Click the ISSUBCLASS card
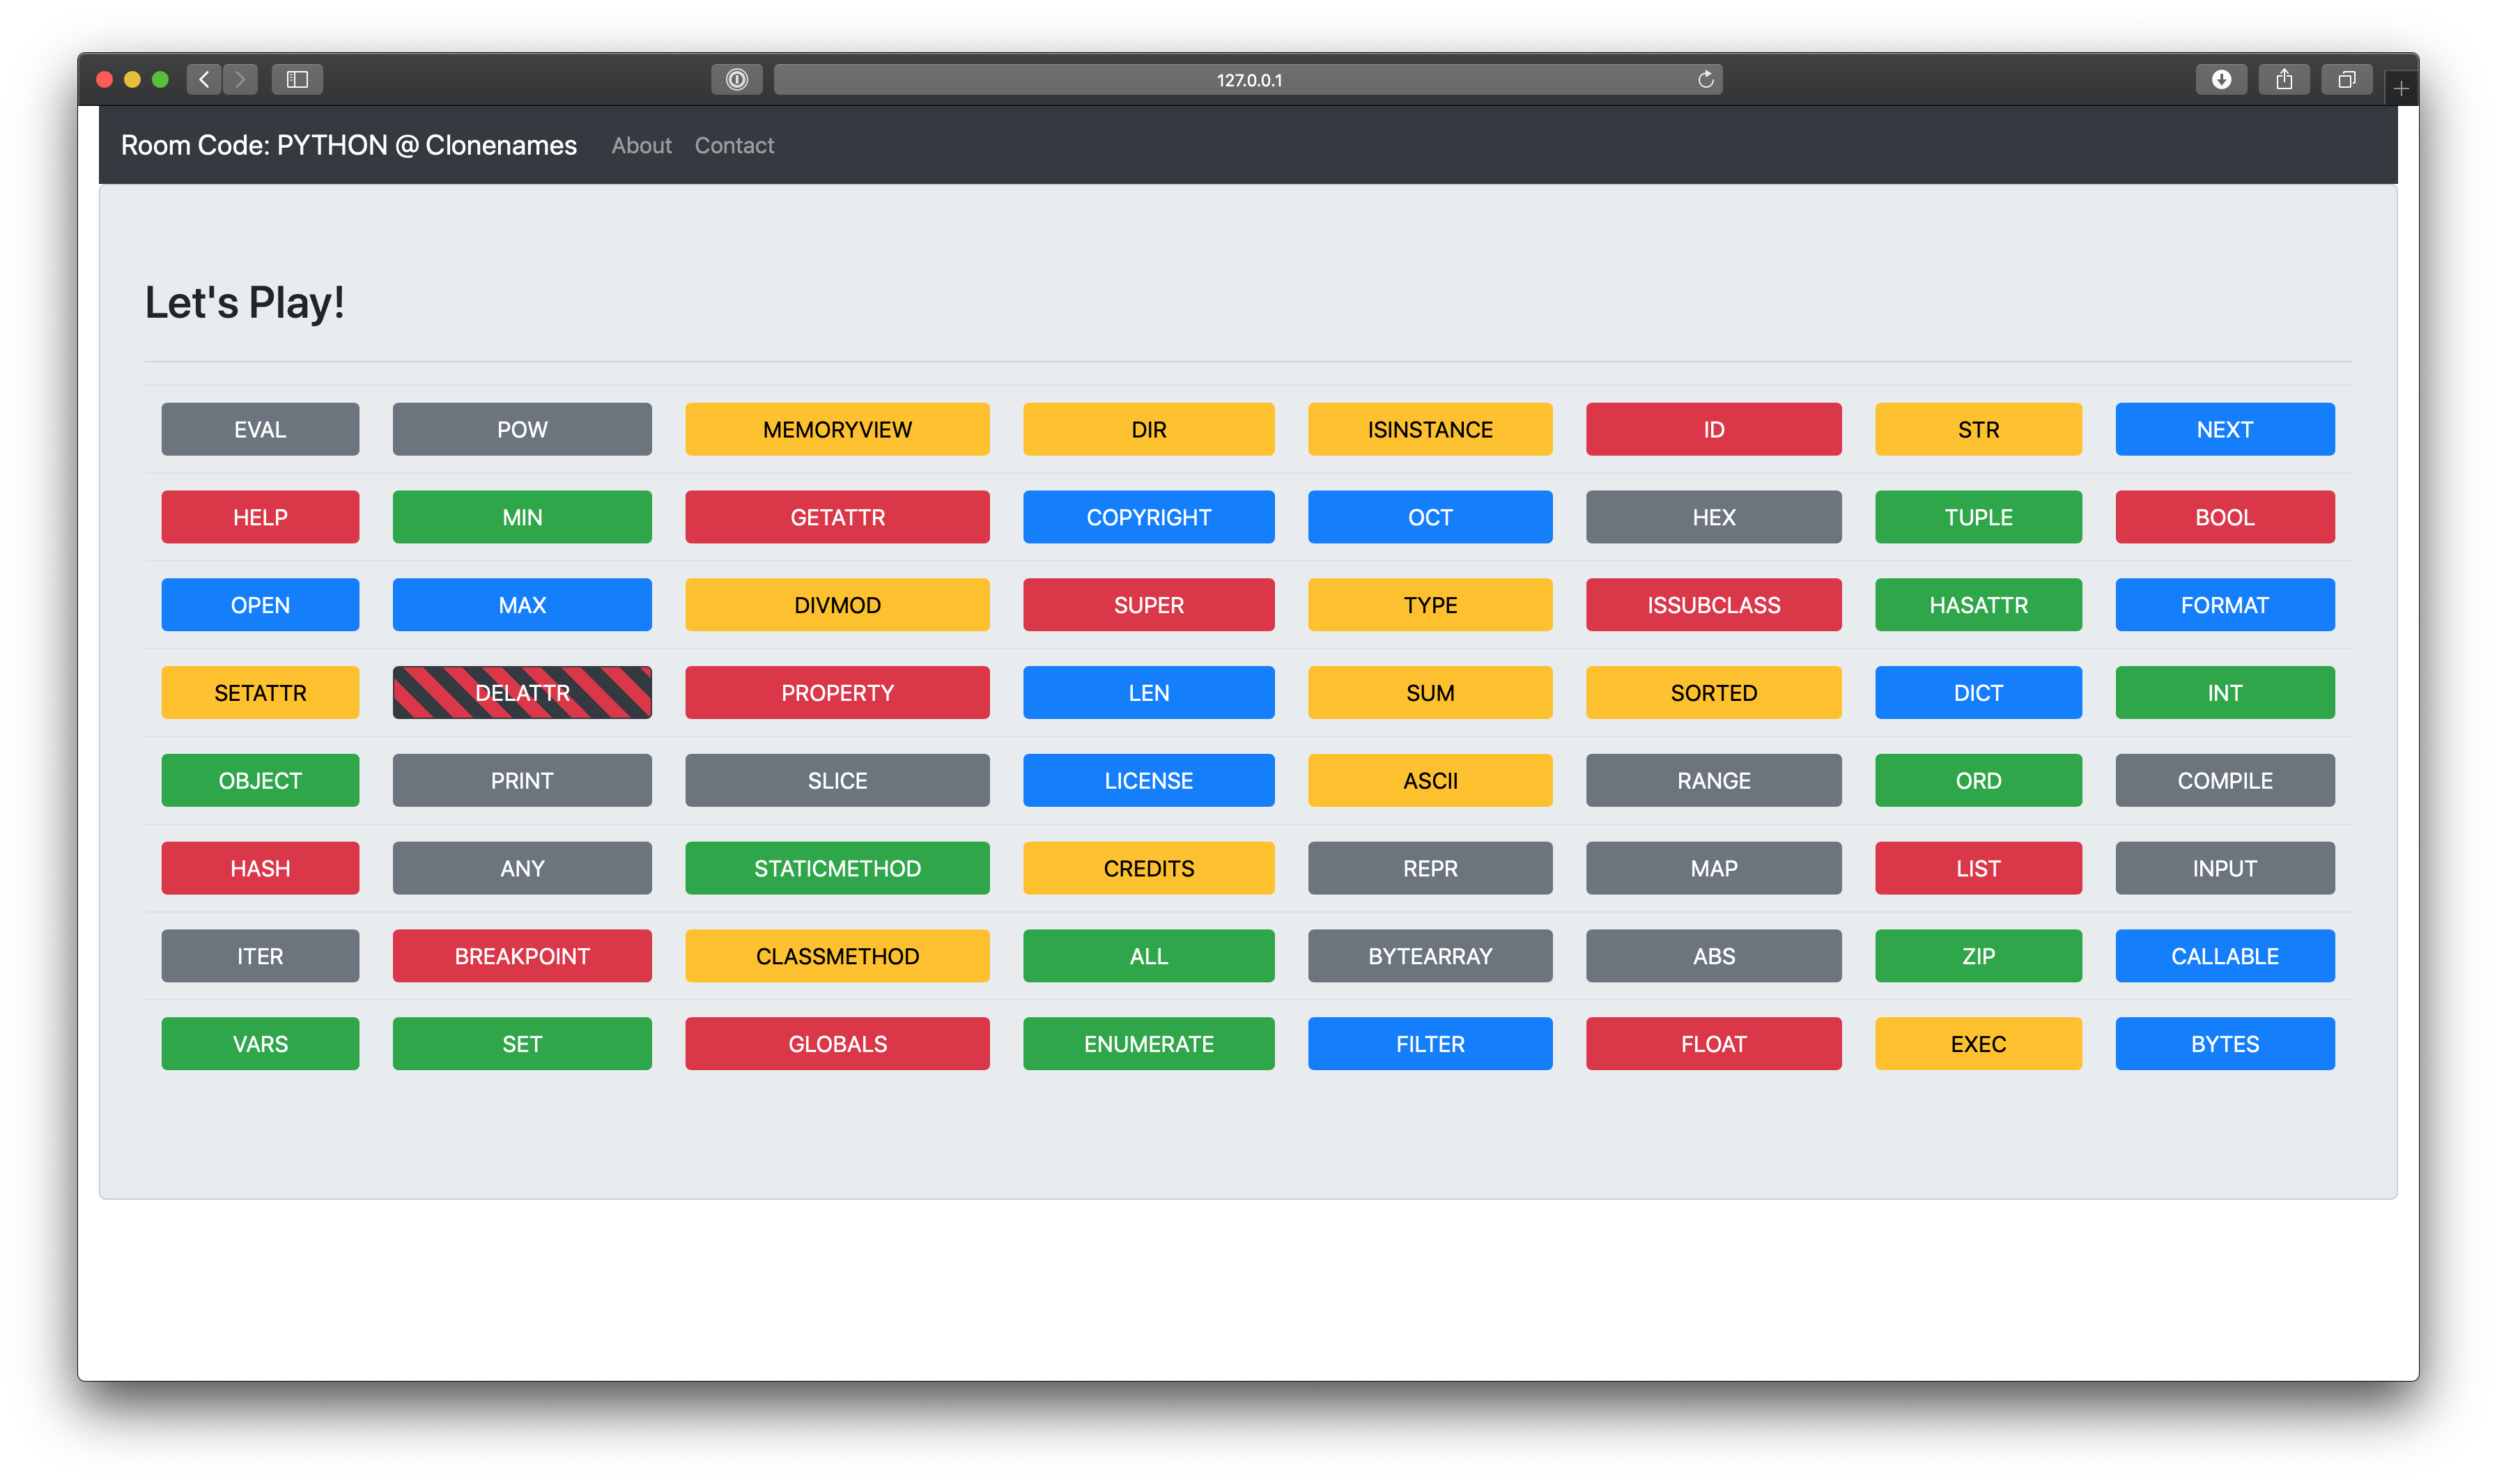This screenshot has height=1484, width=2497. [1713, 605]
